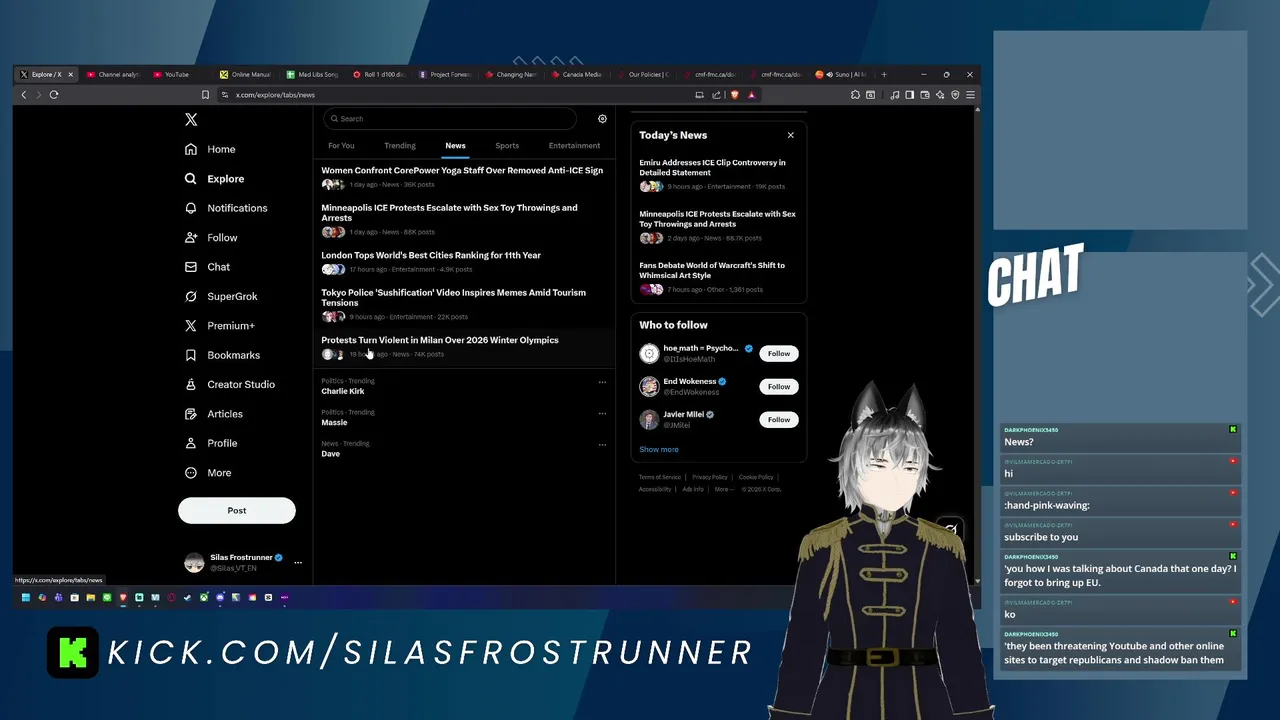
Task: Select the News tab
Action: click(455, 146)
